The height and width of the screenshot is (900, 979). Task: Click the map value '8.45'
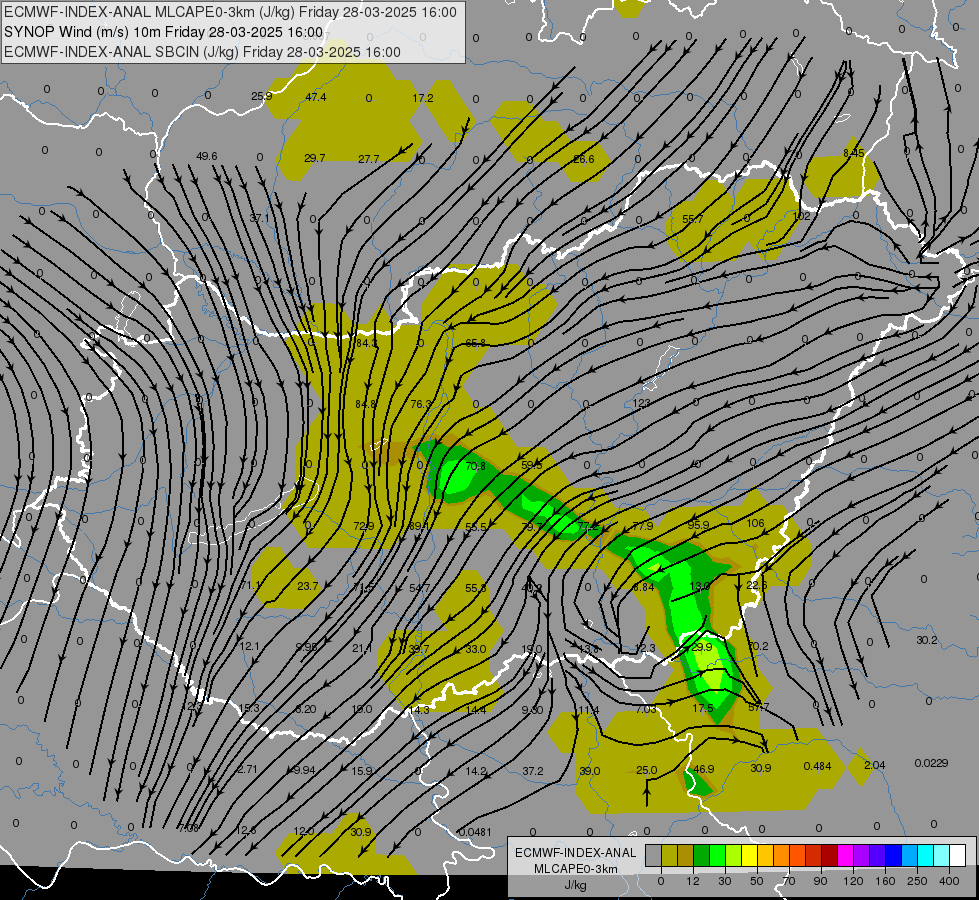click(x=854, y=153)
